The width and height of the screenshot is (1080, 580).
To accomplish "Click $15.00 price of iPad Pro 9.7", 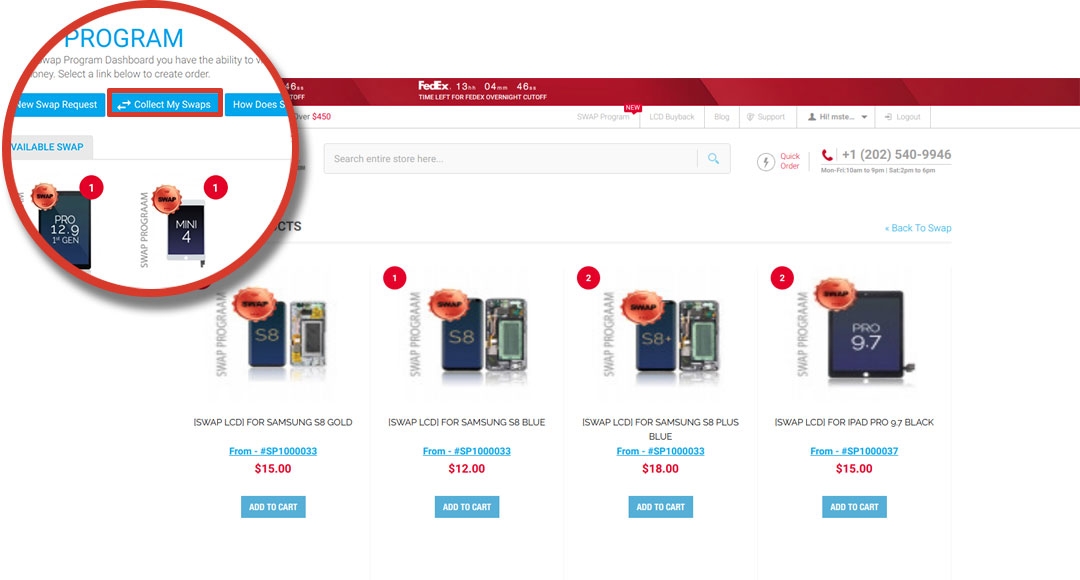I will coord(854,469).
